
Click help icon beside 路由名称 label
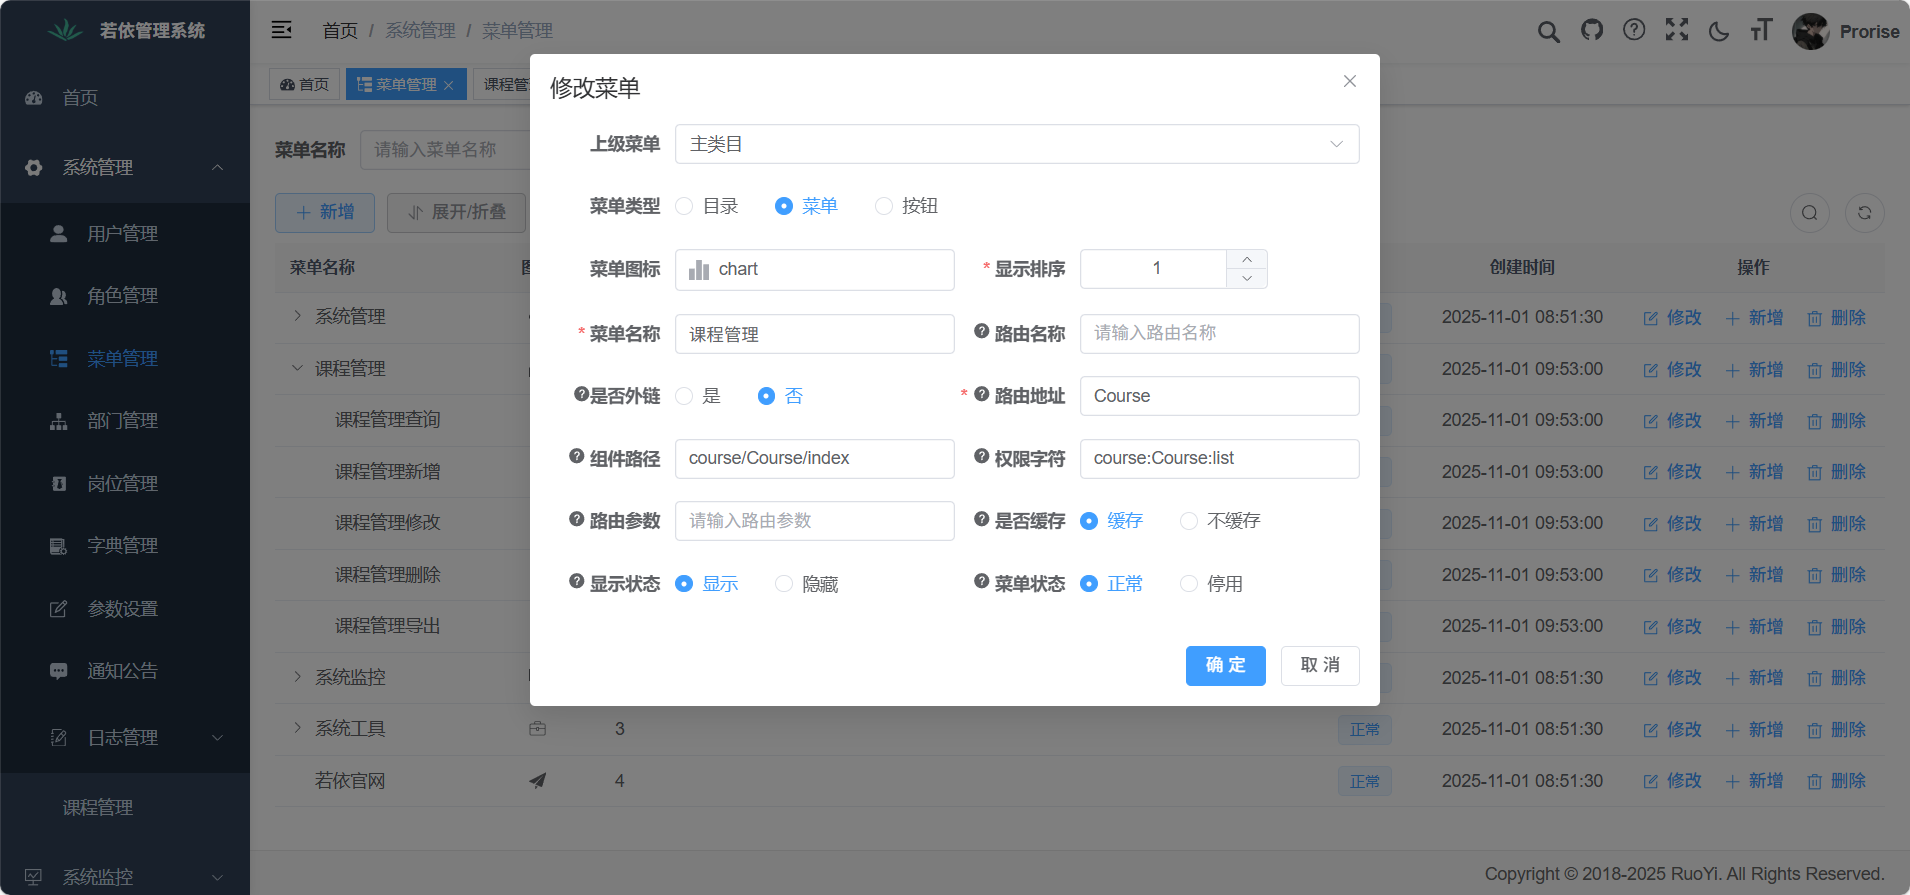982,332
